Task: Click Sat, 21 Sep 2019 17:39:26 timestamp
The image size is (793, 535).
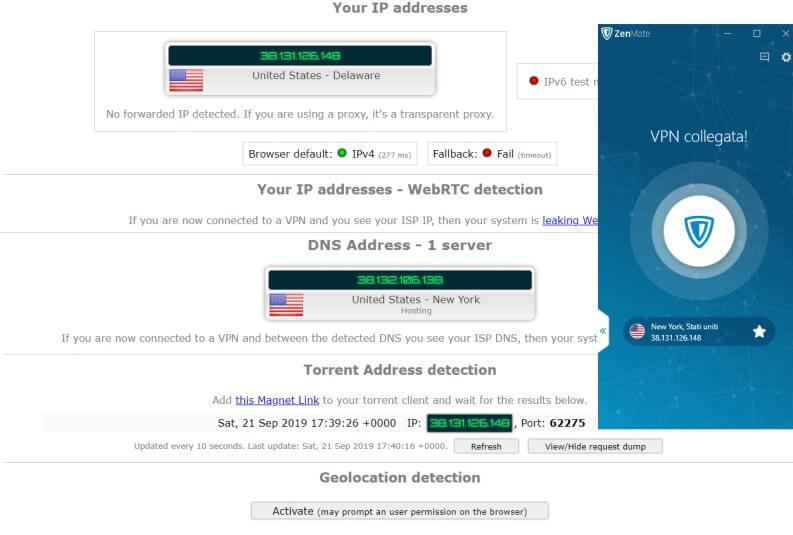Action: pyautogui.click(x=307, y=423)
